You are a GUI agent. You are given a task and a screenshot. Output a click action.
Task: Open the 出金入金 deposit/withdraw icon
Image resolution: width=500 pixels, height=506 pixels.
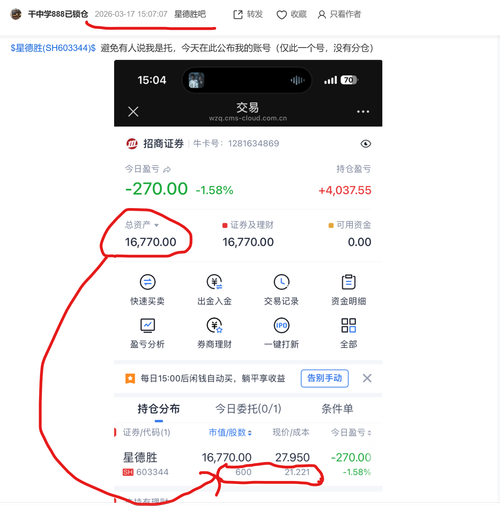point(214,282)
